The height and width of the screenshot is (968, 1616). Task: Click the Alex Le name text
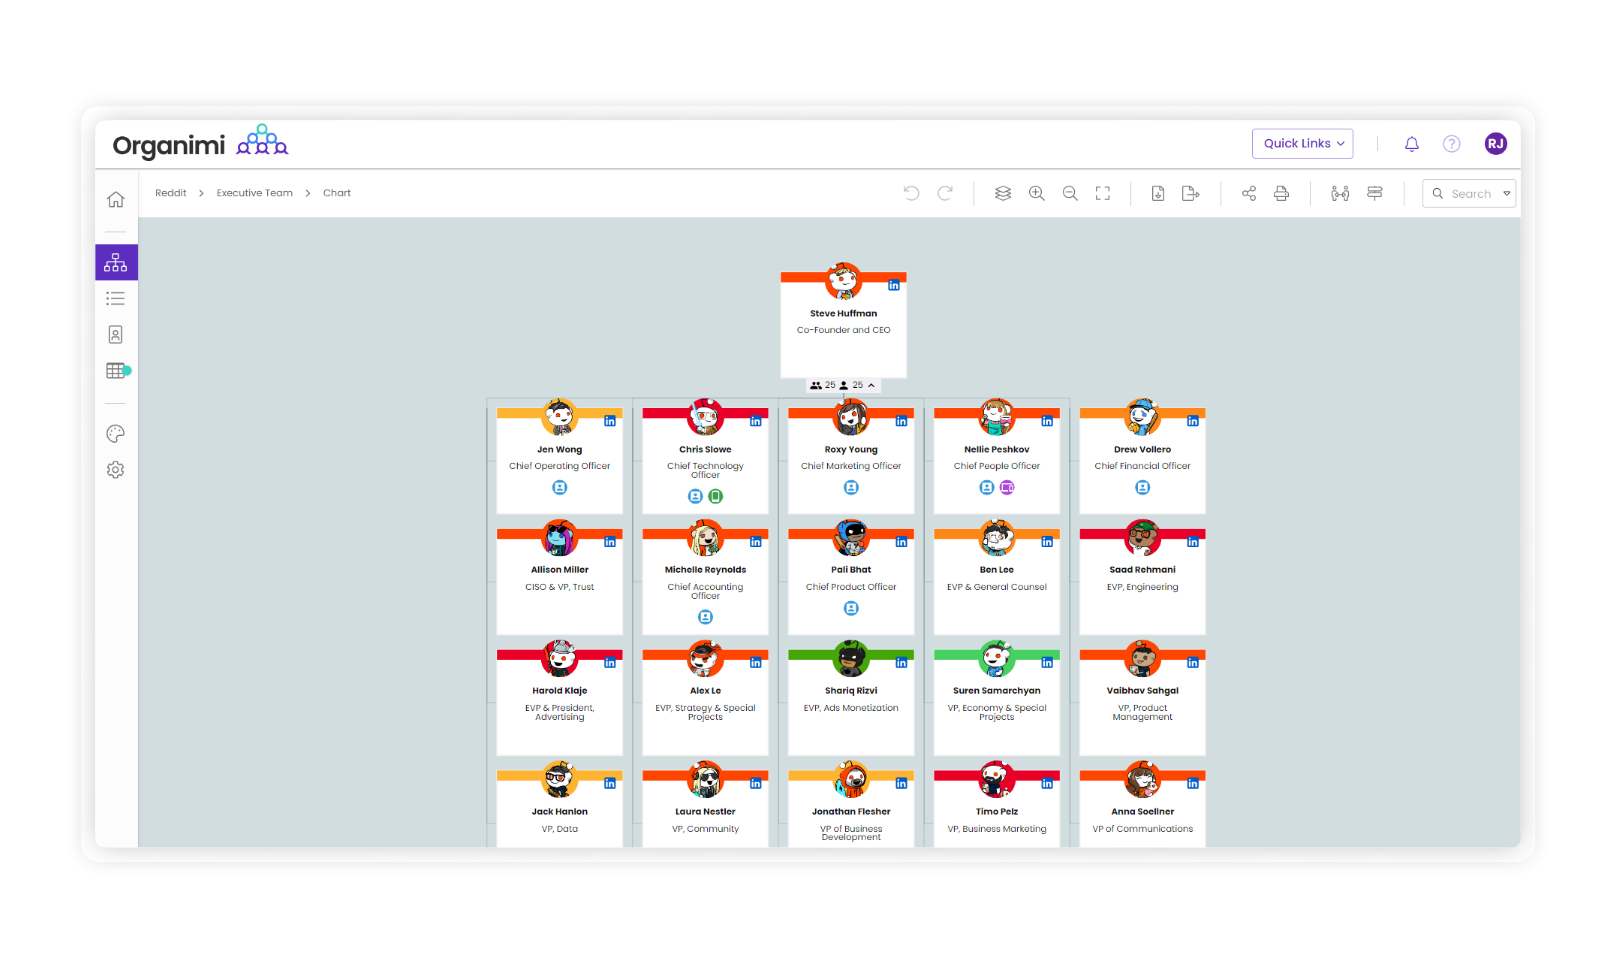coord(705,691)
